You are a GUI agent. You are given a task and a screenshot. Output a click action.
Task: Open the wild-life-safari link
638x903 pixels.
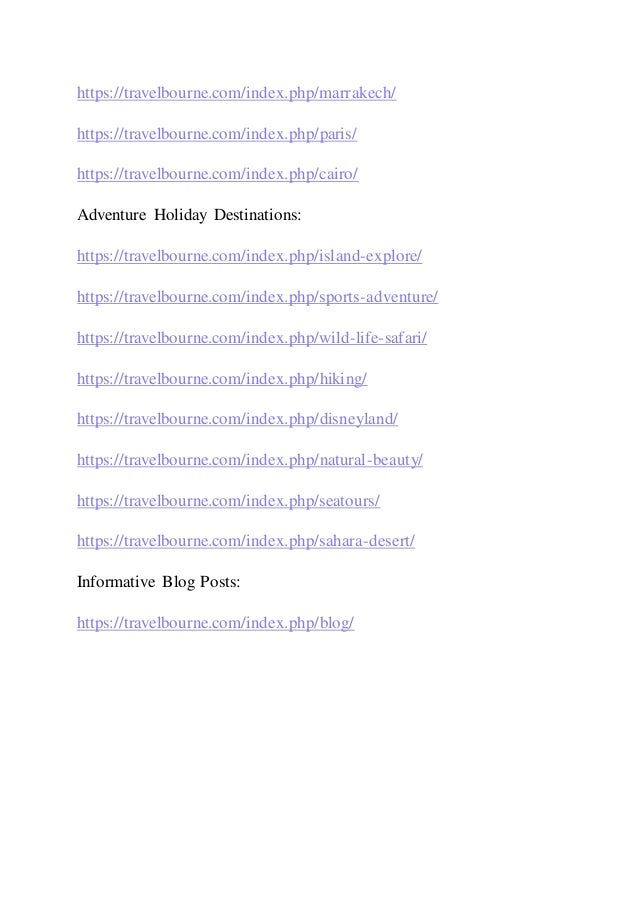pos(252,338)
